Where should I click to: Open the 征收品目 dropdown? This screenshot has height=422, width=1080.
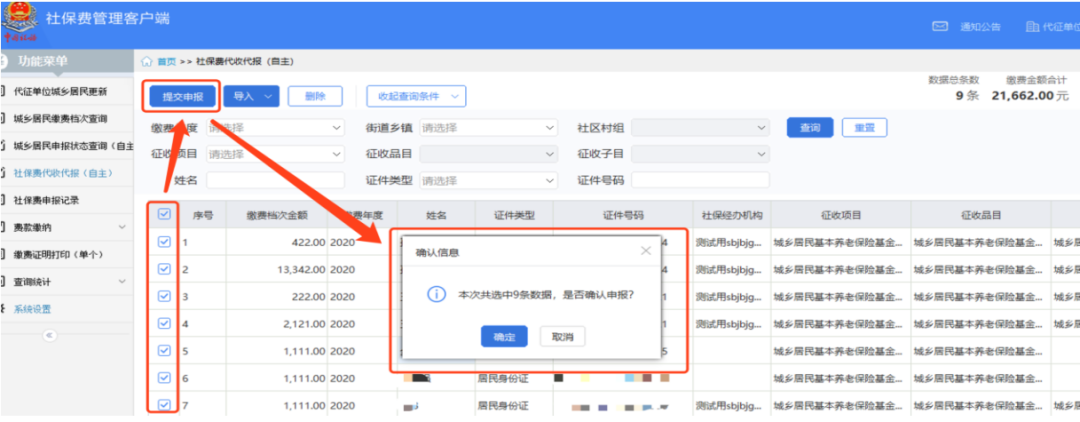click(x=488, y=154)
